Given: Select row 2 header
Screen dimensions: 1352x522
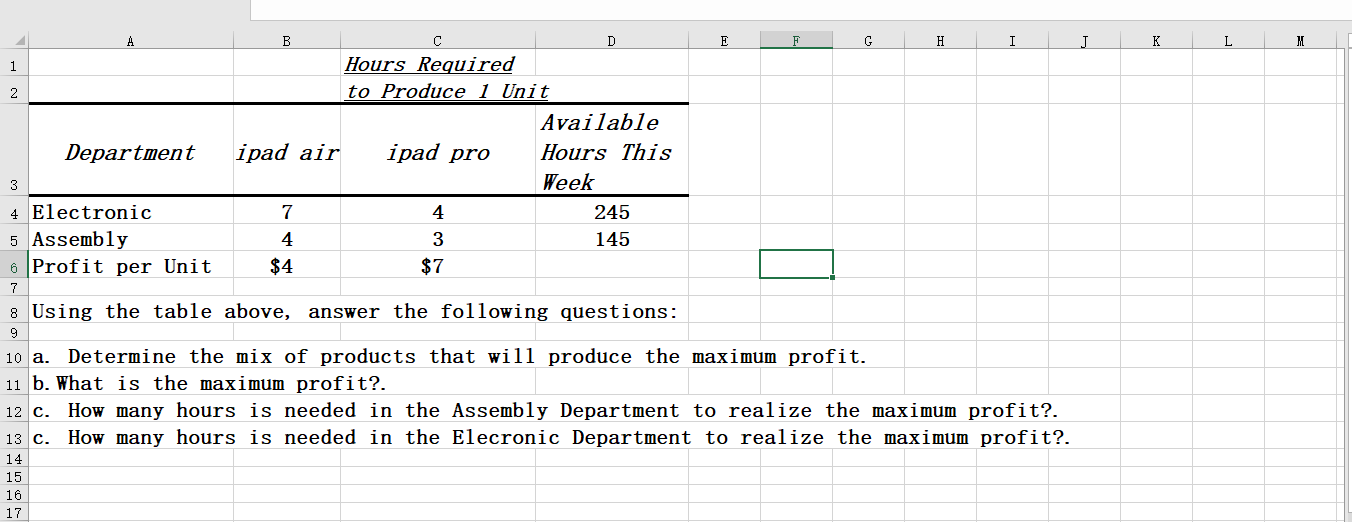Looking at the screenshot, I should [x=15, y=91].
